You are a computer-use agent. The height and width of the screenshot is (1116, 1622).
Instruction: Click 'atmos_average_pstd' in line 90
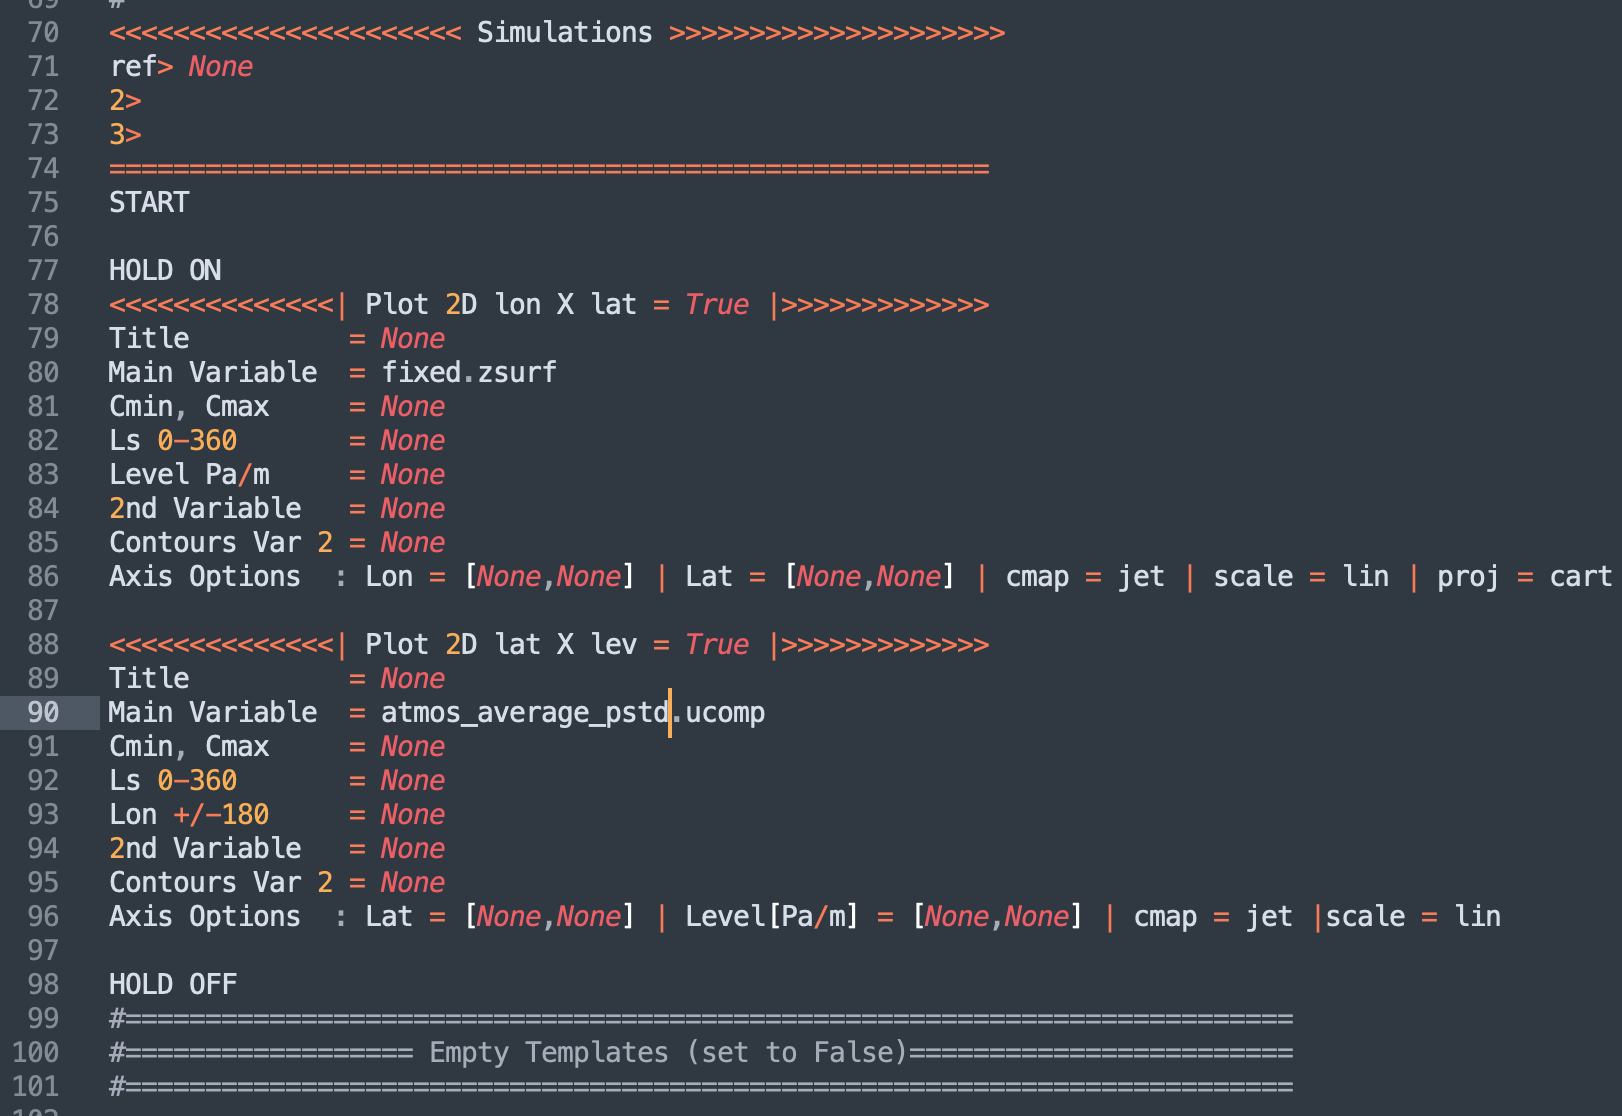point(525,713)
